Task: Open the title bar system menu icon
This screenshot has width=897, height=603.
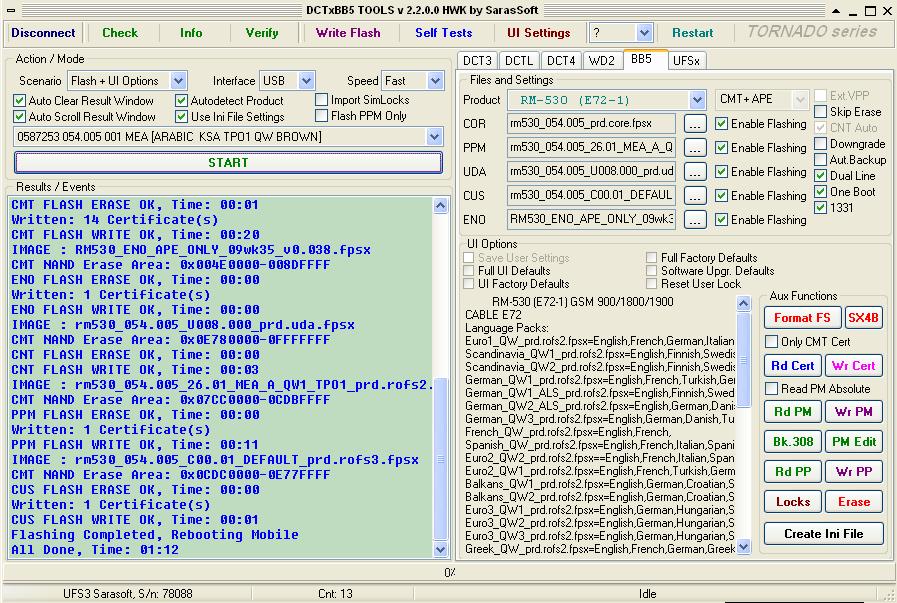Action: 11,10
